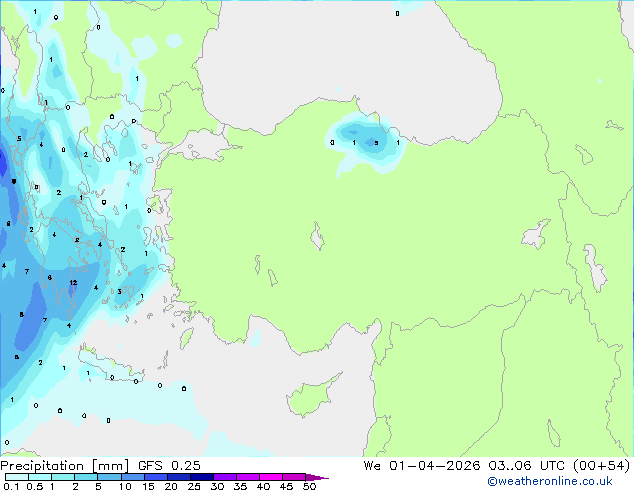
Task: Click the '0.1' legend scale label
Action: [11, 486]
